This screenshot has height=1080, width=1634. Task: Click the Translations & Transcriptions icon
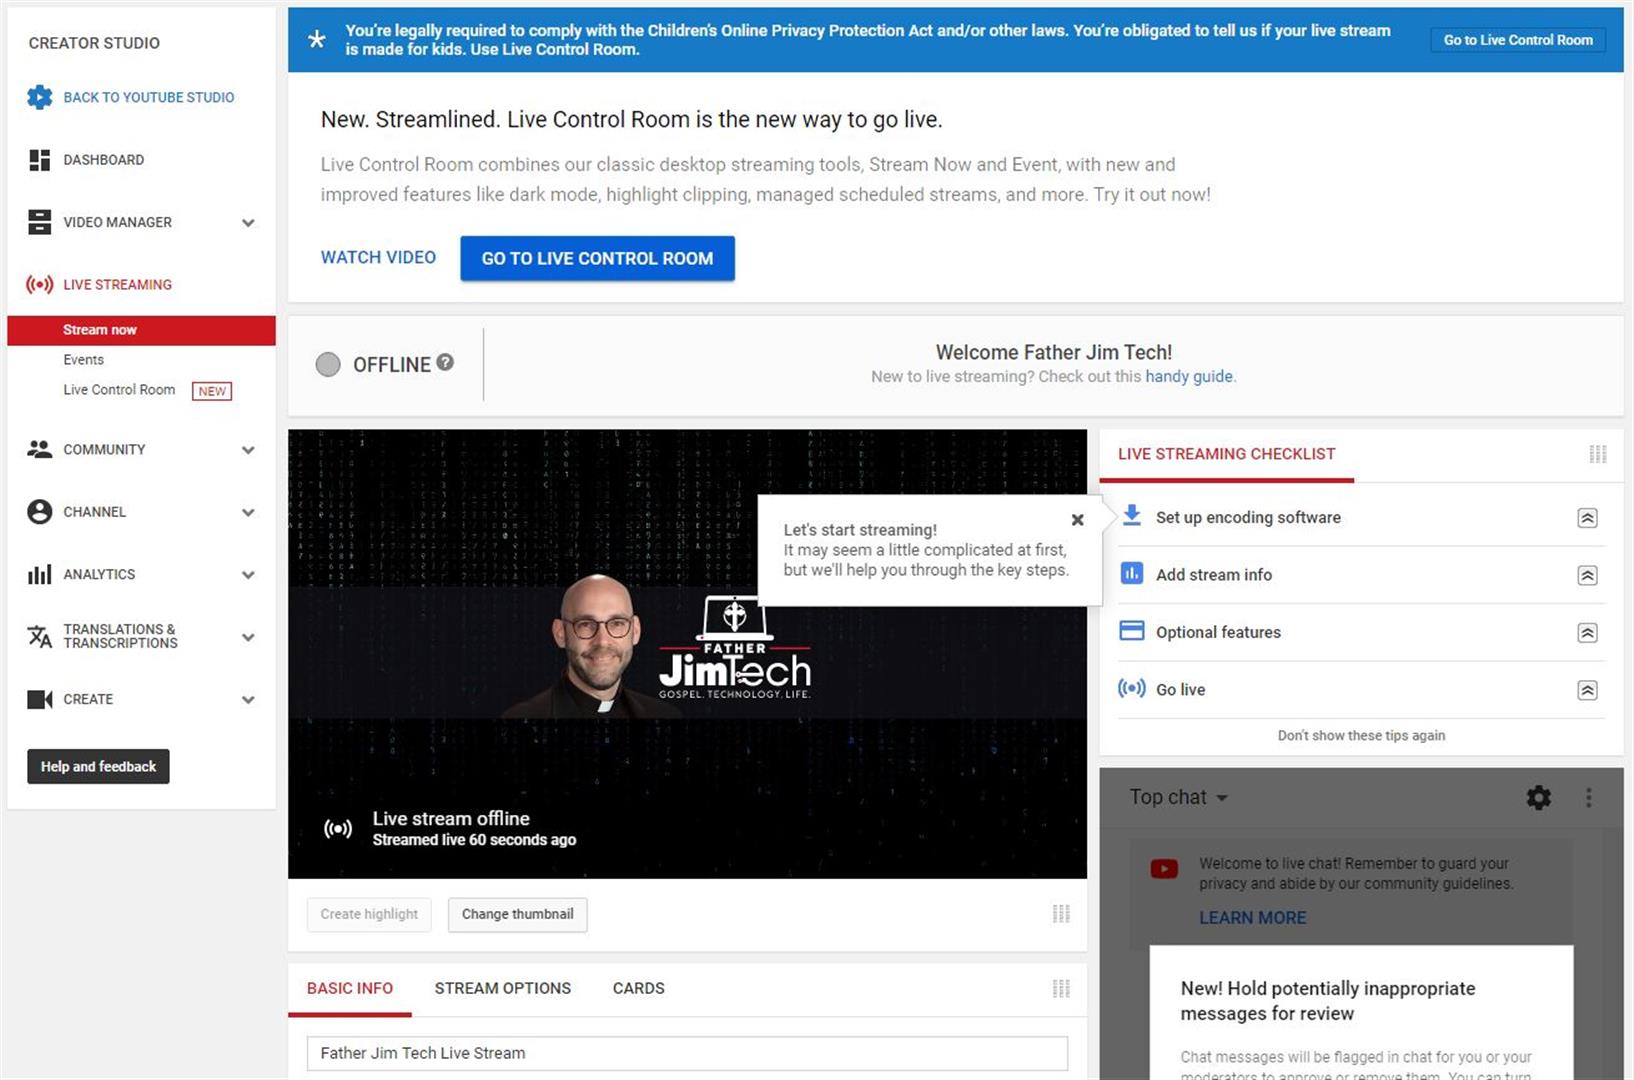39,636
